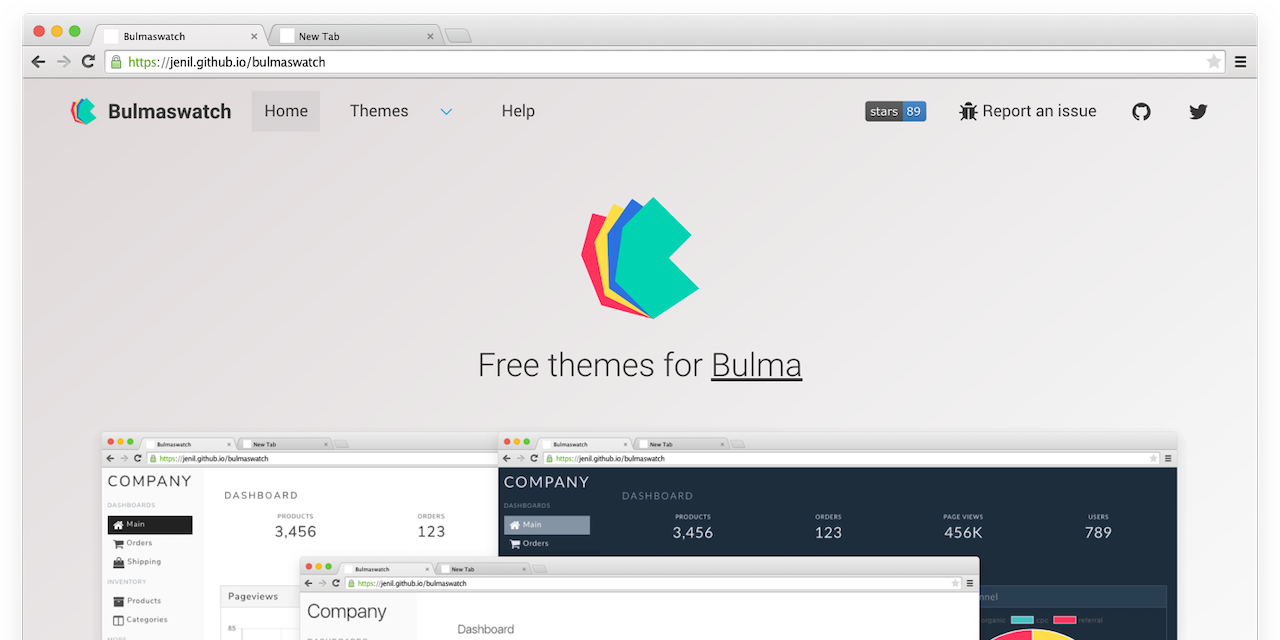1280x640 pixels.
Task: Click the Pageviews panel heading in light preview
Action: click(253, 597)
